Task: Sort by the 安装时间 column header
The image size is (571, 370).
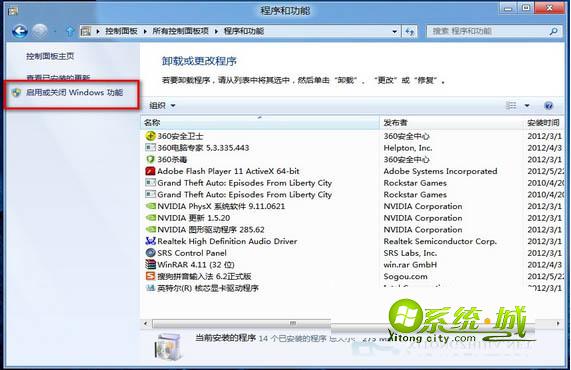Action: click(x=544, y=123)
